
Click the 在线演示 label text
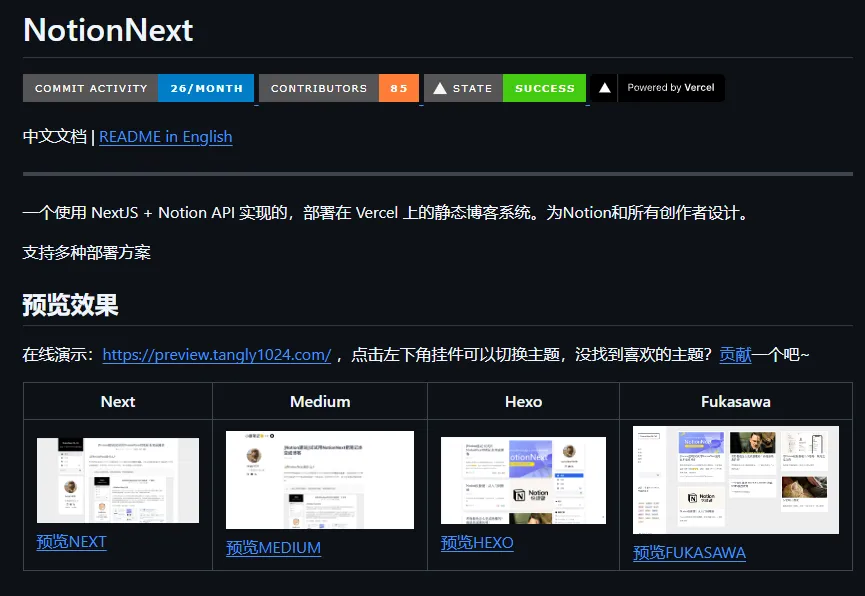click(x=58, y=354)
